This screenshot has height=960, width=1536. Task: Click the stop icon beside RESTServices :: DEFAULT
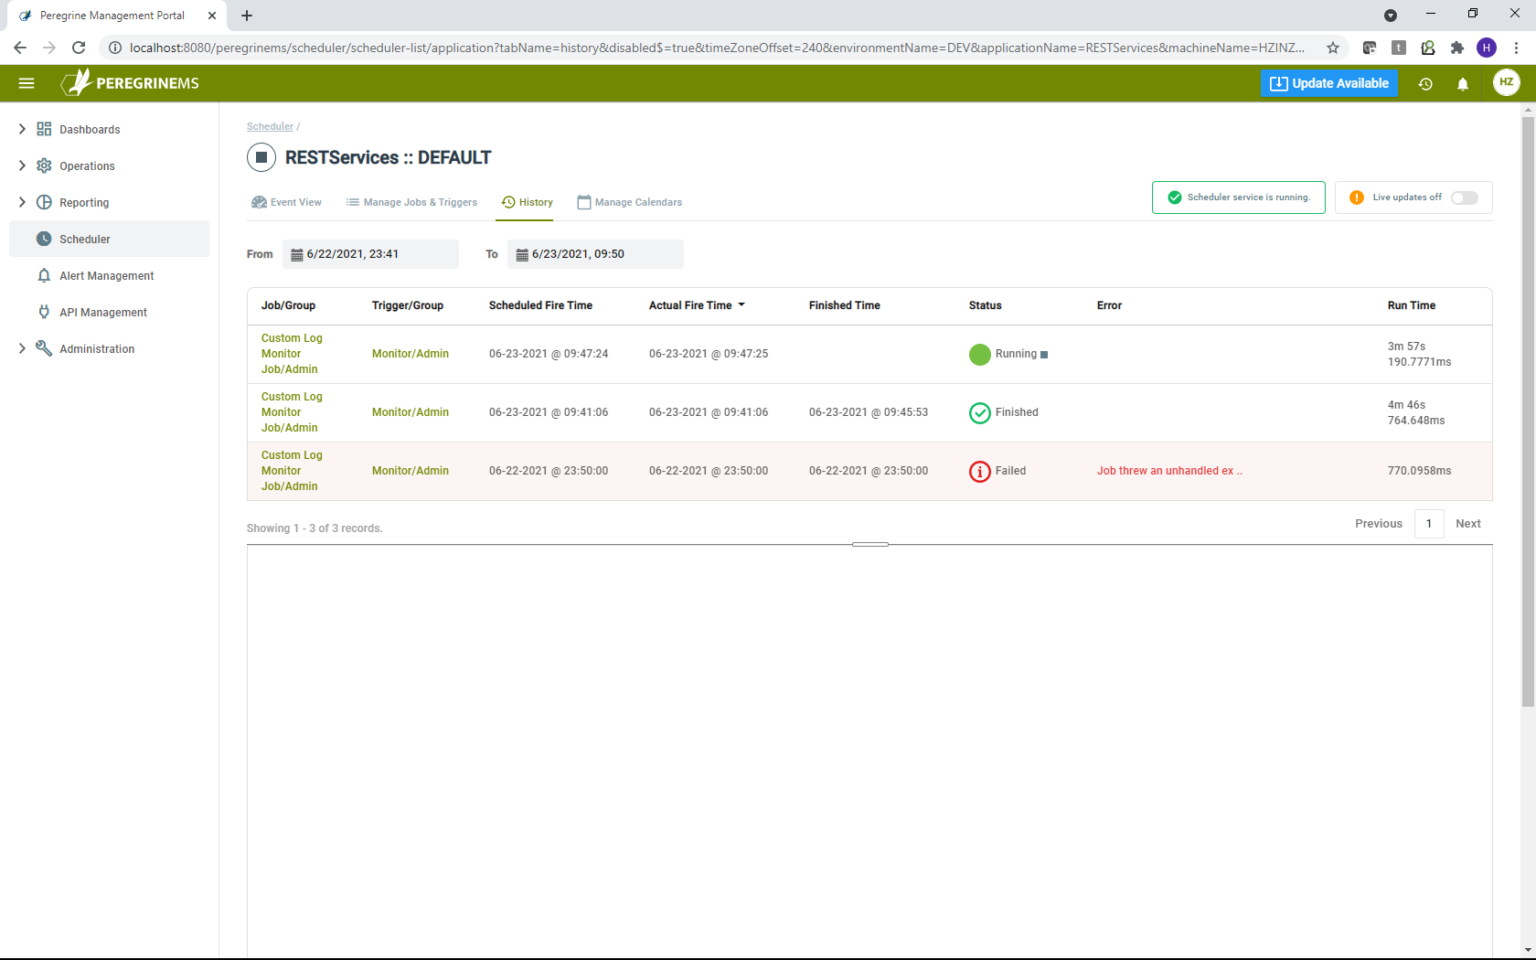click(x=261, y=157)
